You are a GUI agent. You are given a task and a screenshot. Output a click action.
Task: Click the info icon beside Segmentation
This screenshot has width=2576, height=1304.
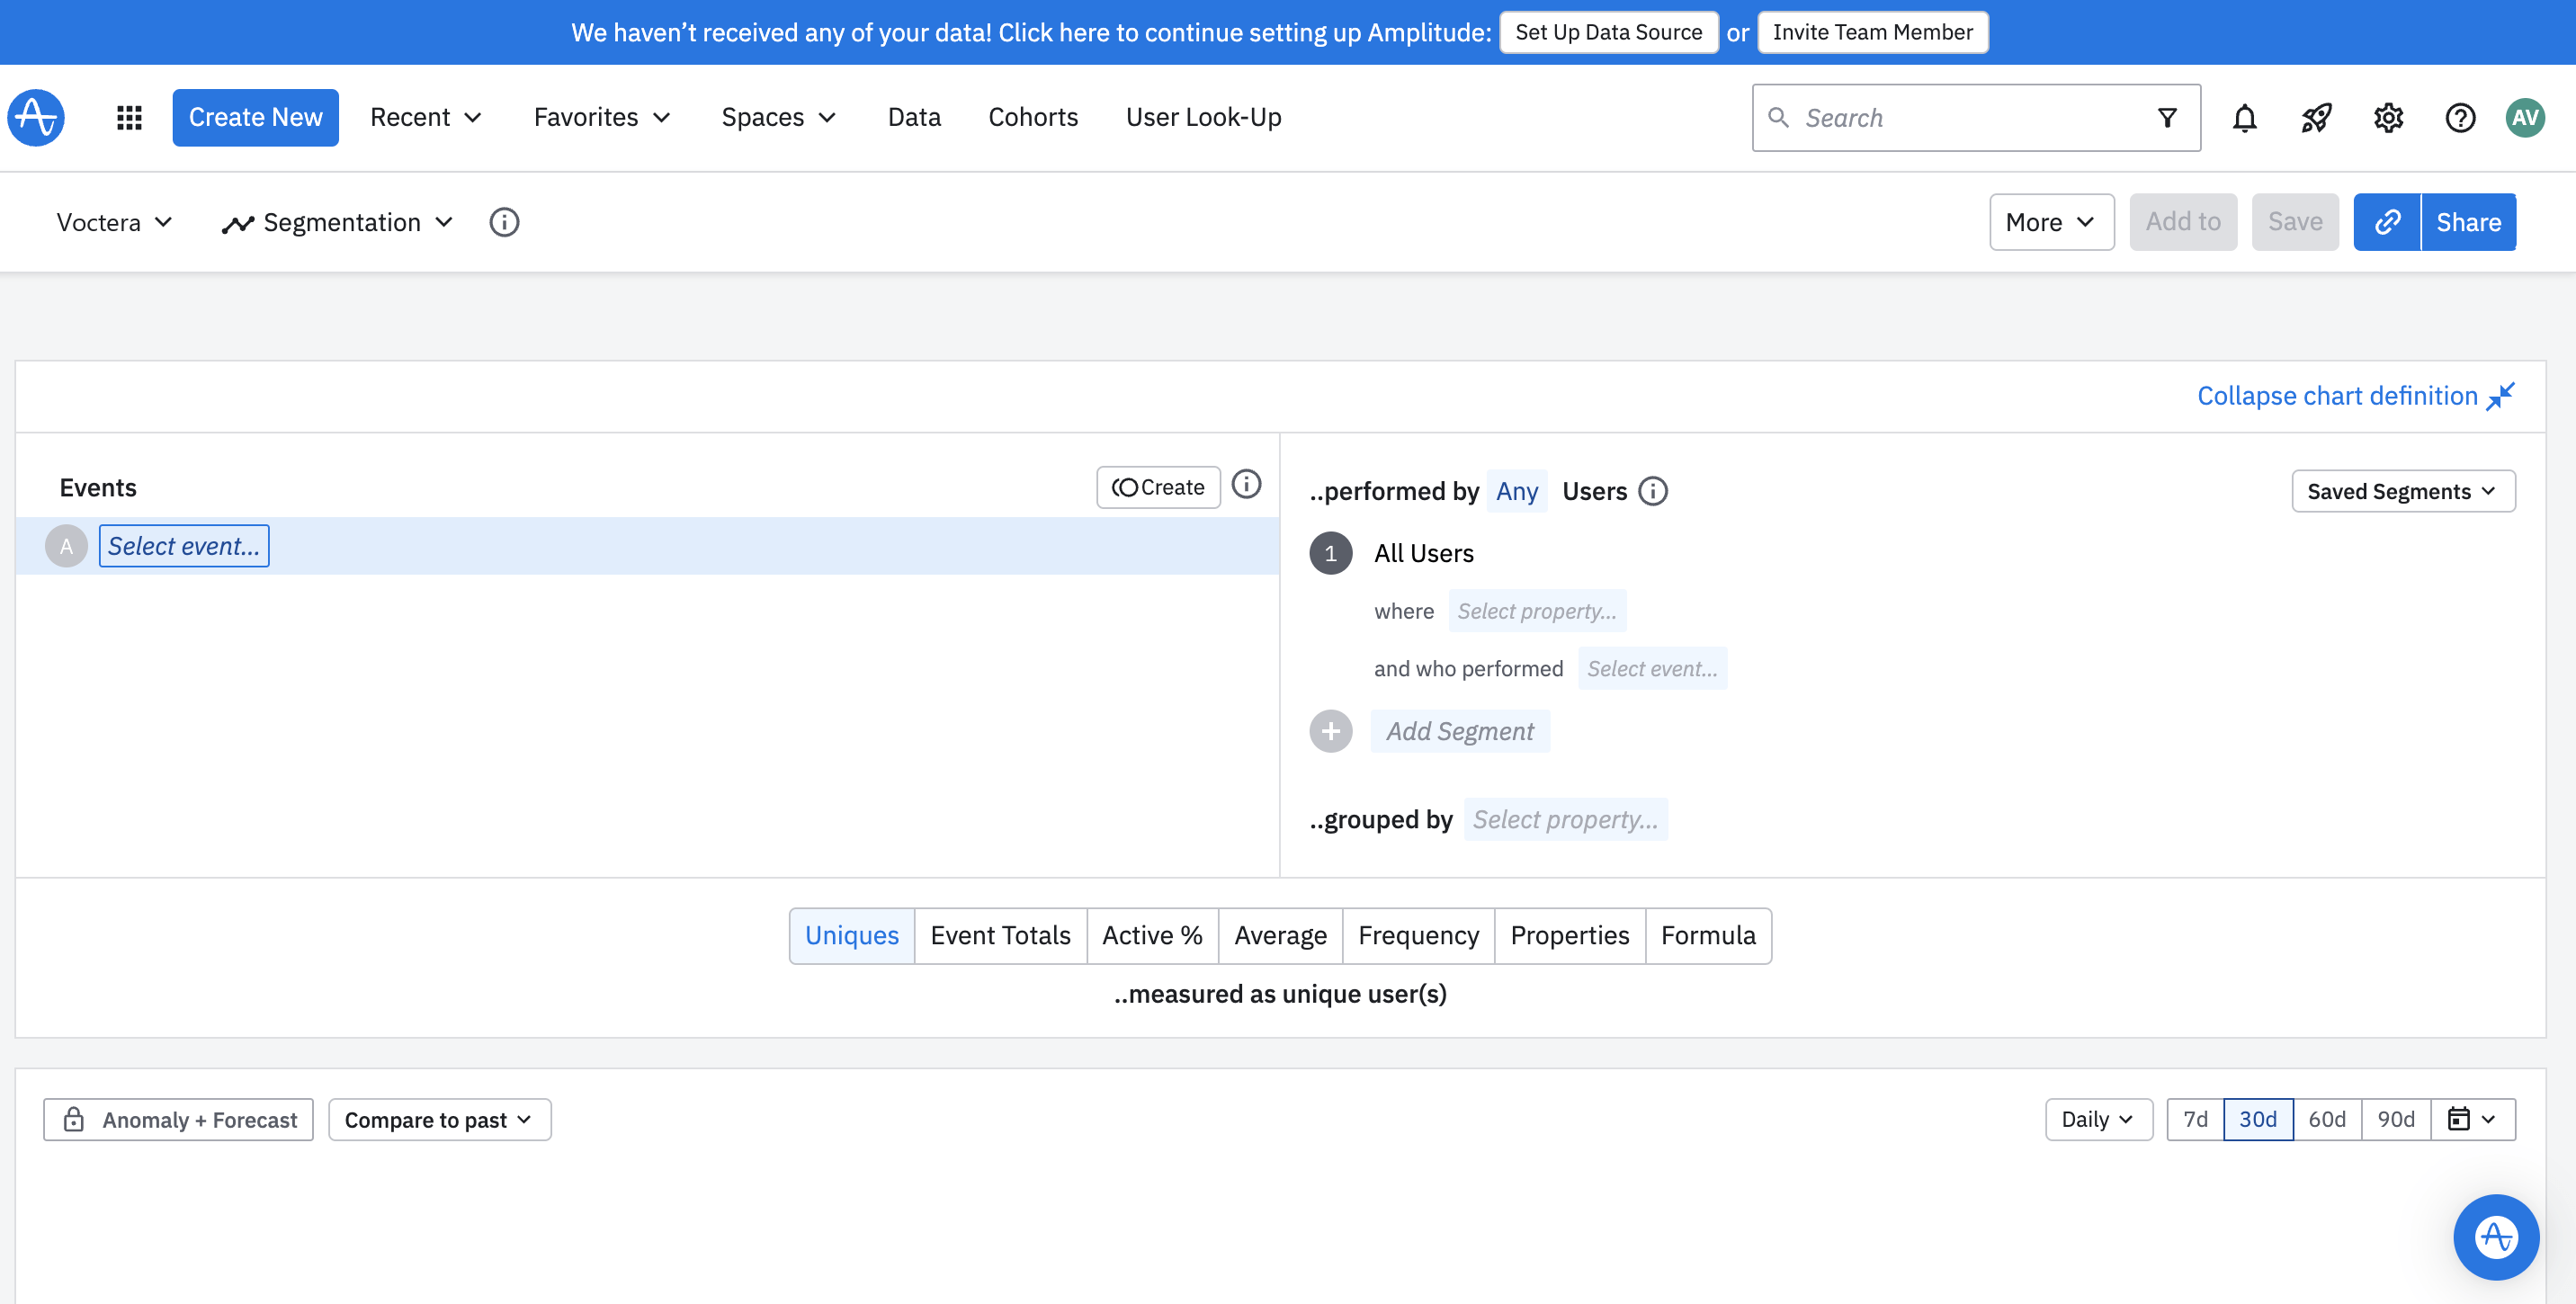(504, 222)
